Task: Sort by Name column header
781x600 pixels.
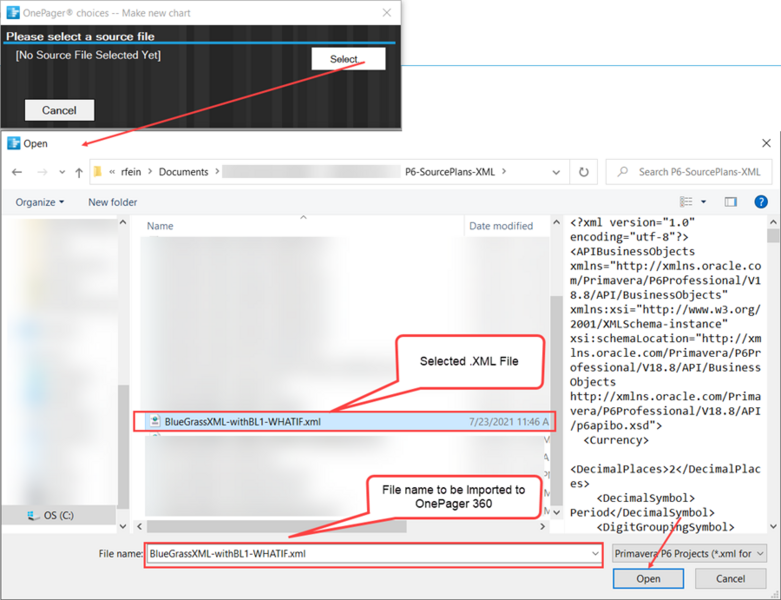Action: click(x=160, y=226)
